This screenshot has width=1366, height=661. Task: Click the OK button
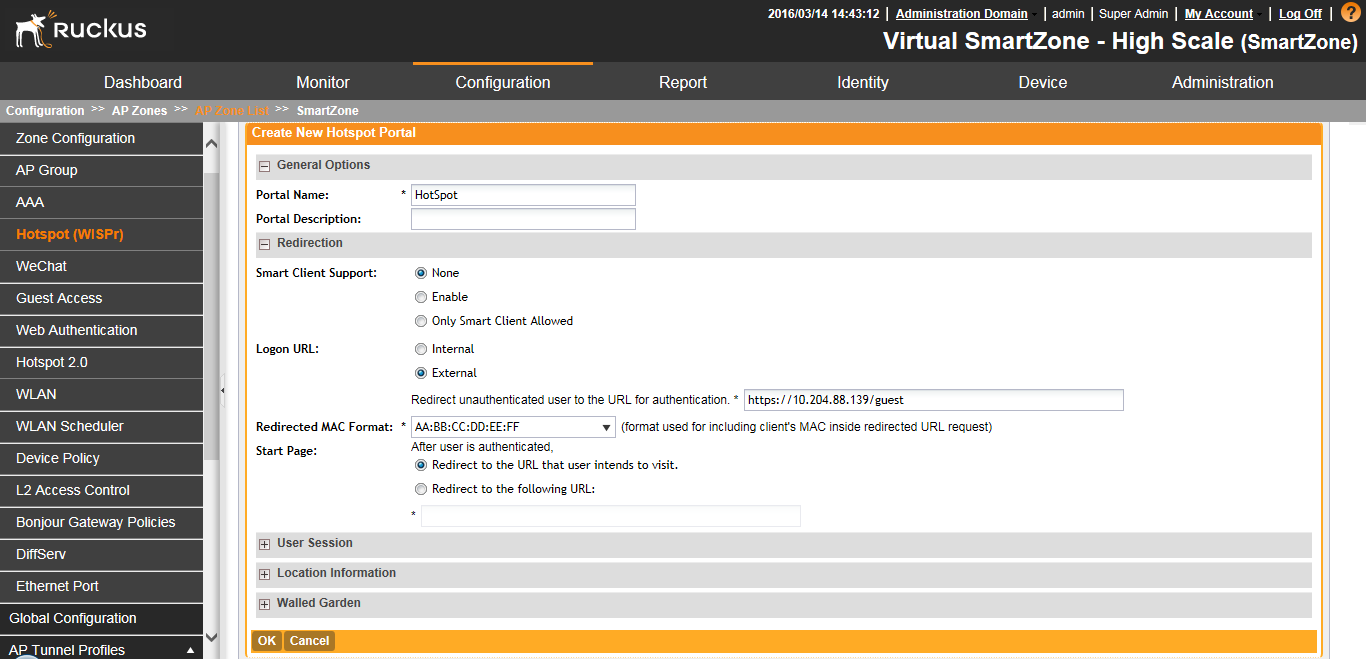tap(267, 641)
